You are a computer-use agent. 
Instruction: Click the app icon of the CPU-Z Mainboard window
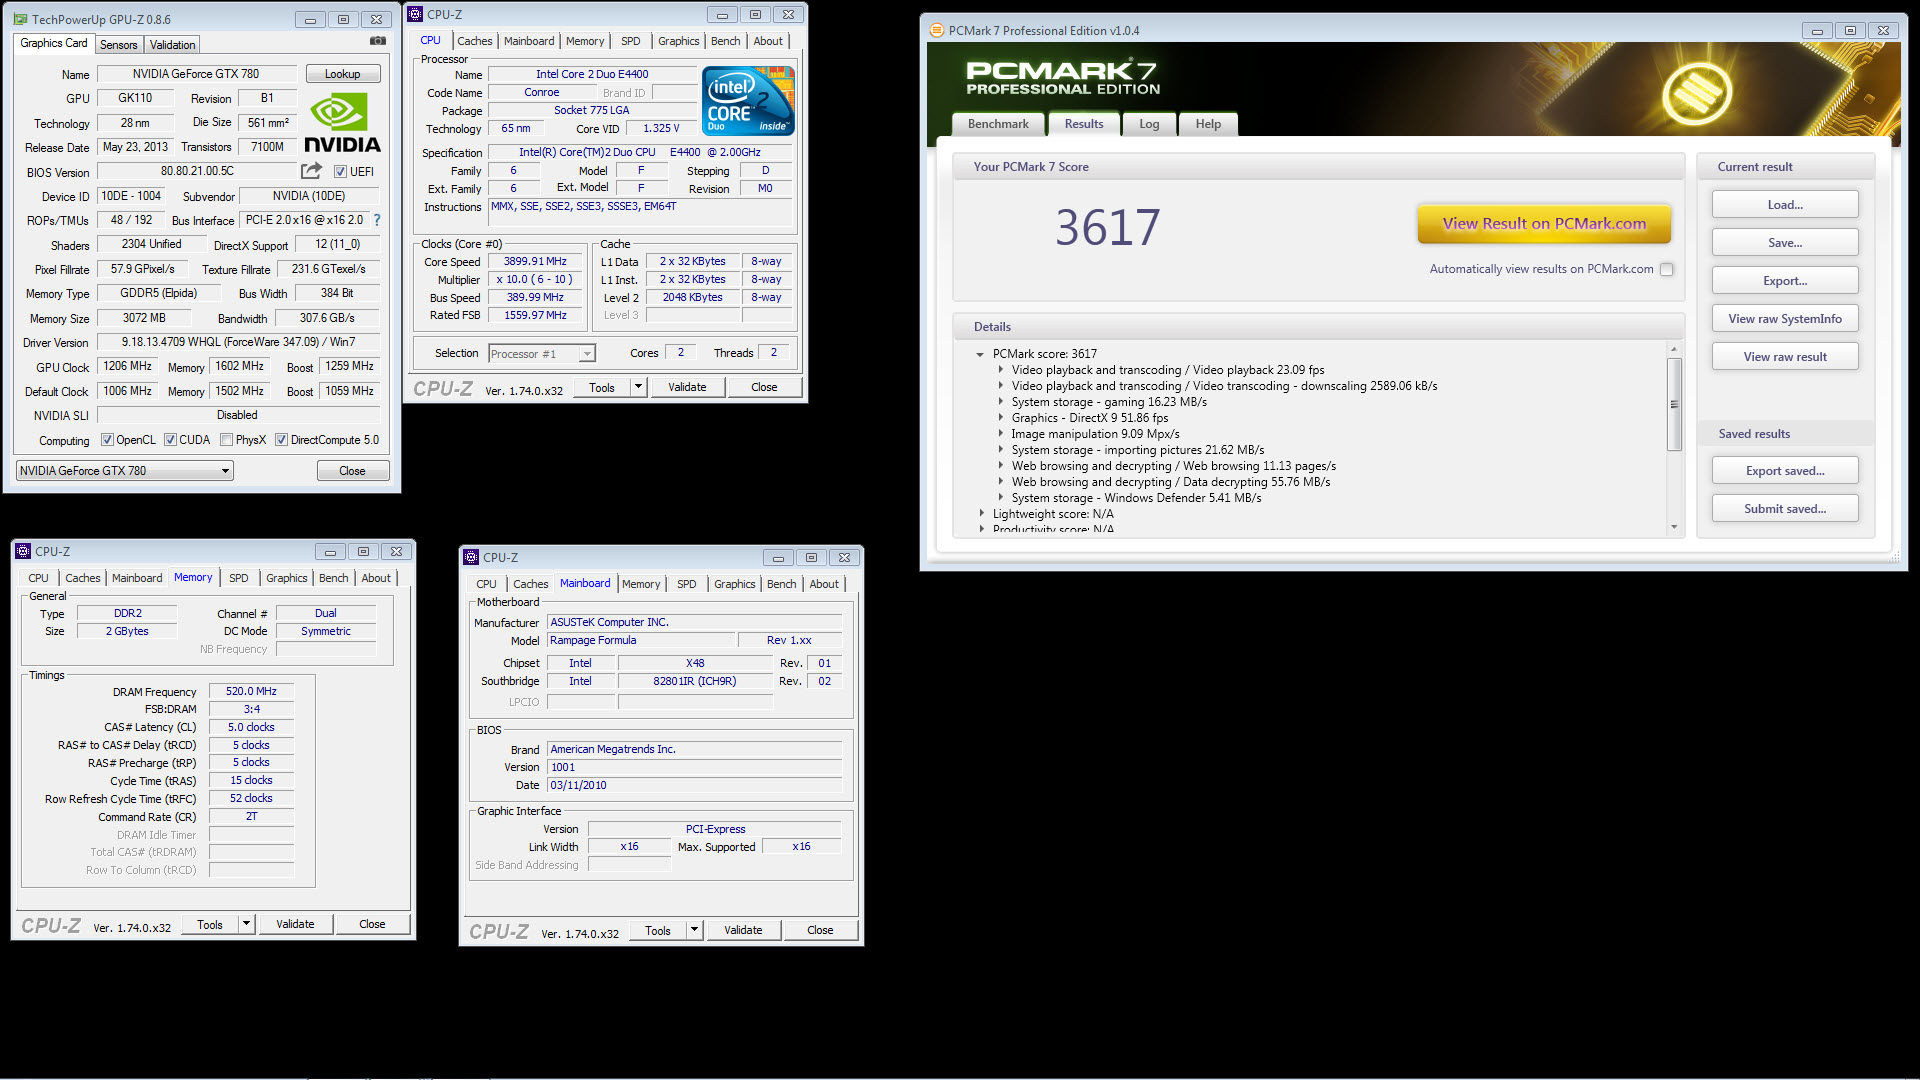point(472,557)
